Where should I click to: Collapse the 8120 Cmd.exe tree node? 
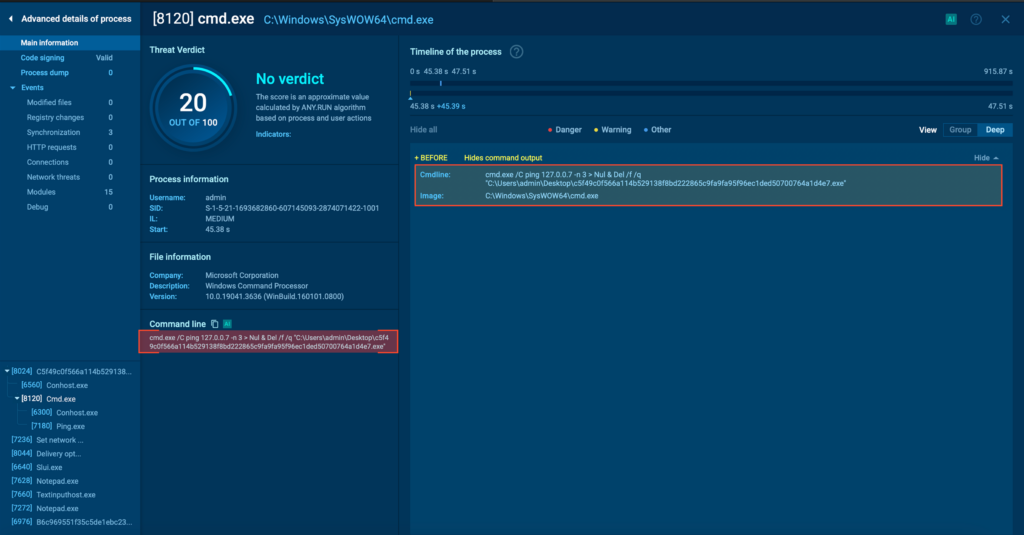(17, 399)
